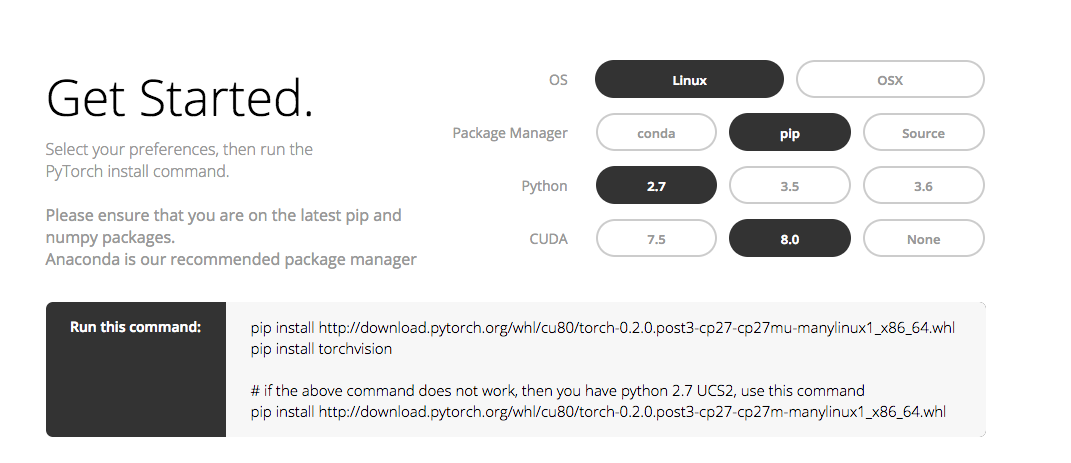This screenshot has height=463, width=1071.
Task: Choose conda as package manager
Action: pos(656,133)
